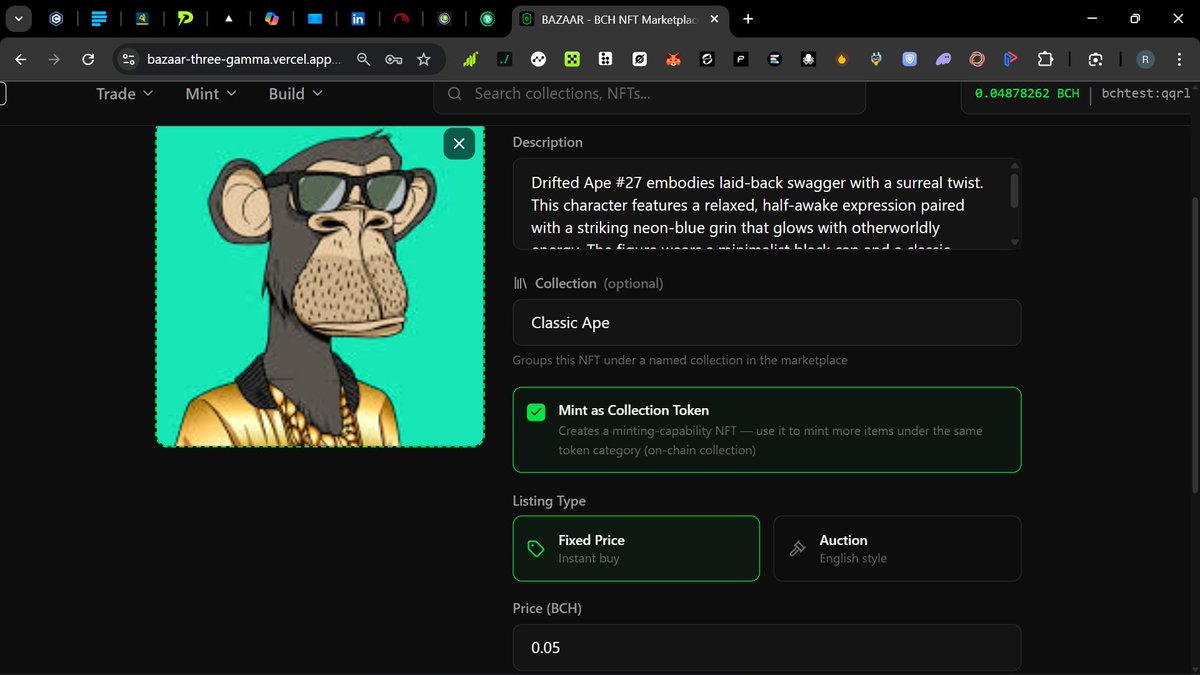Viewport: 1200px width, 675px height.
Task: Click the Price (BCH) input field
Action: click(767, 647)
